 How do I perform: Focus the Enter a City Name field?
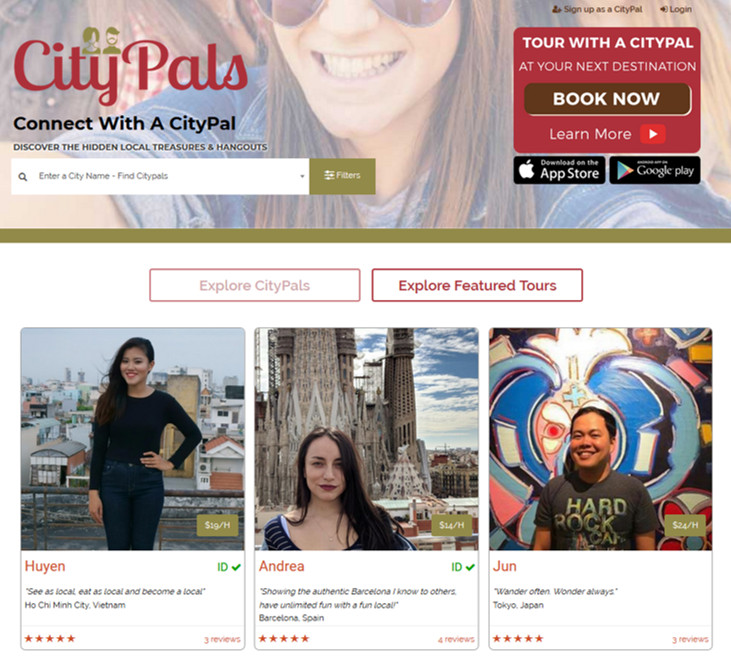point(160,176)
